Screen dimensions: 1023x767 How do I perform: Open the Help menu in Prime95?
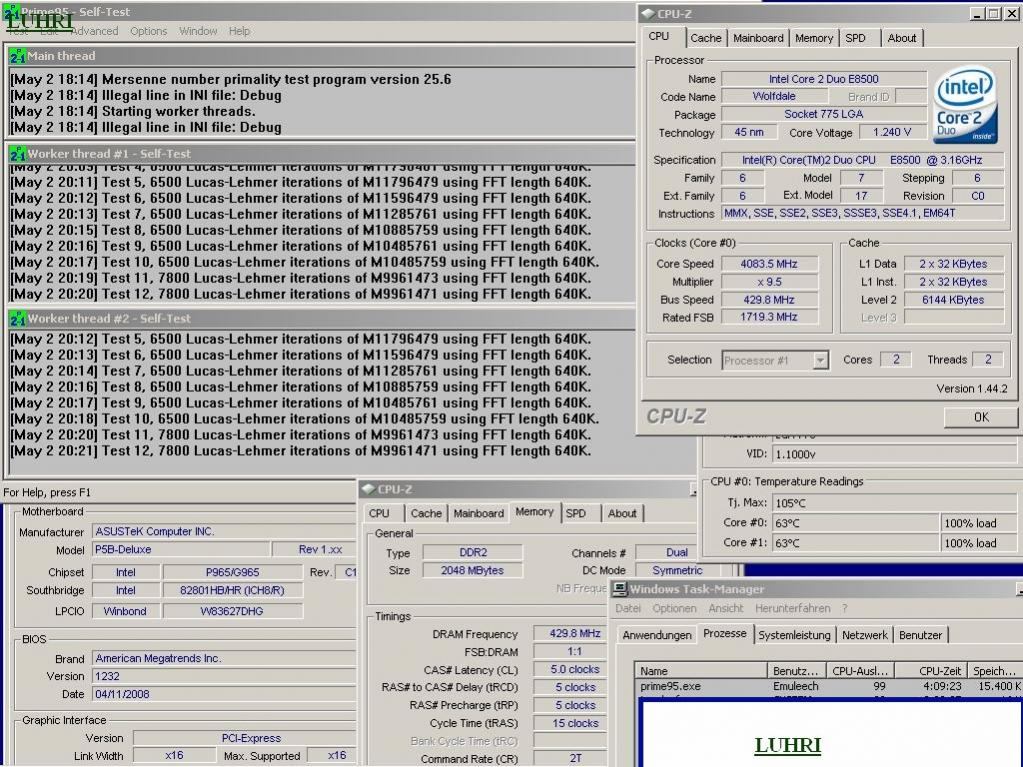(239, 31)
